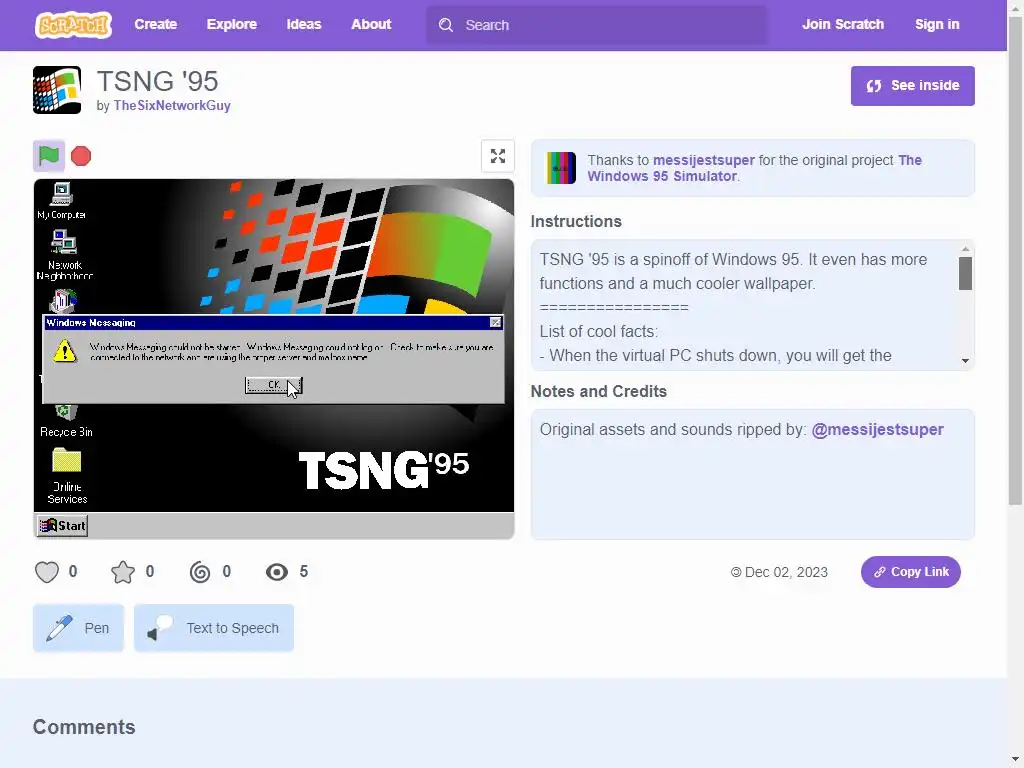The width and height of the screenshot is (1024, 768).
Task: Click Sign in
Action: (x=936, y=24)
